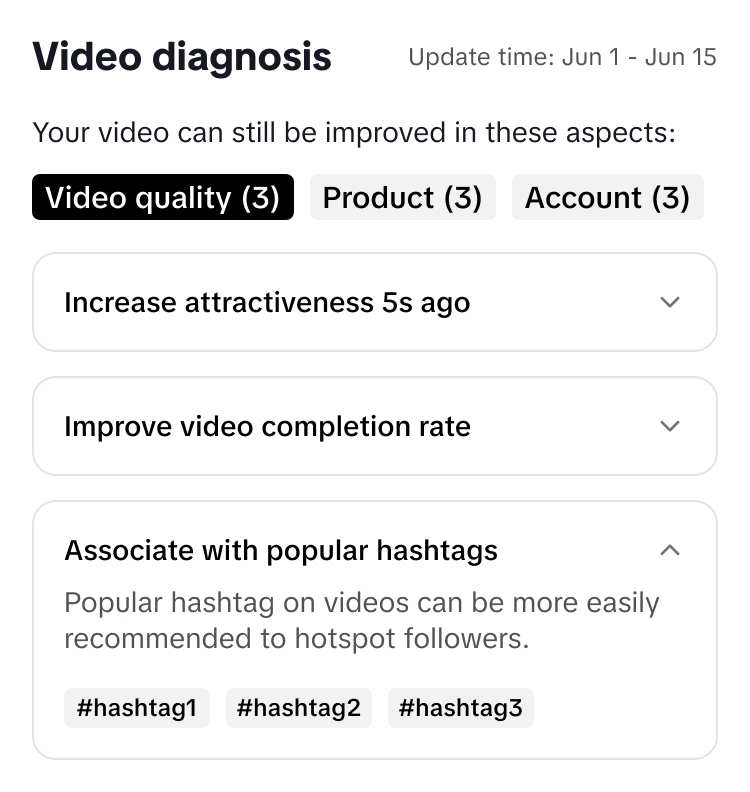The width and height of the screenshot is (750, 792).
Task: Expand the Increase attractiveness chevron
Action: 670,302
